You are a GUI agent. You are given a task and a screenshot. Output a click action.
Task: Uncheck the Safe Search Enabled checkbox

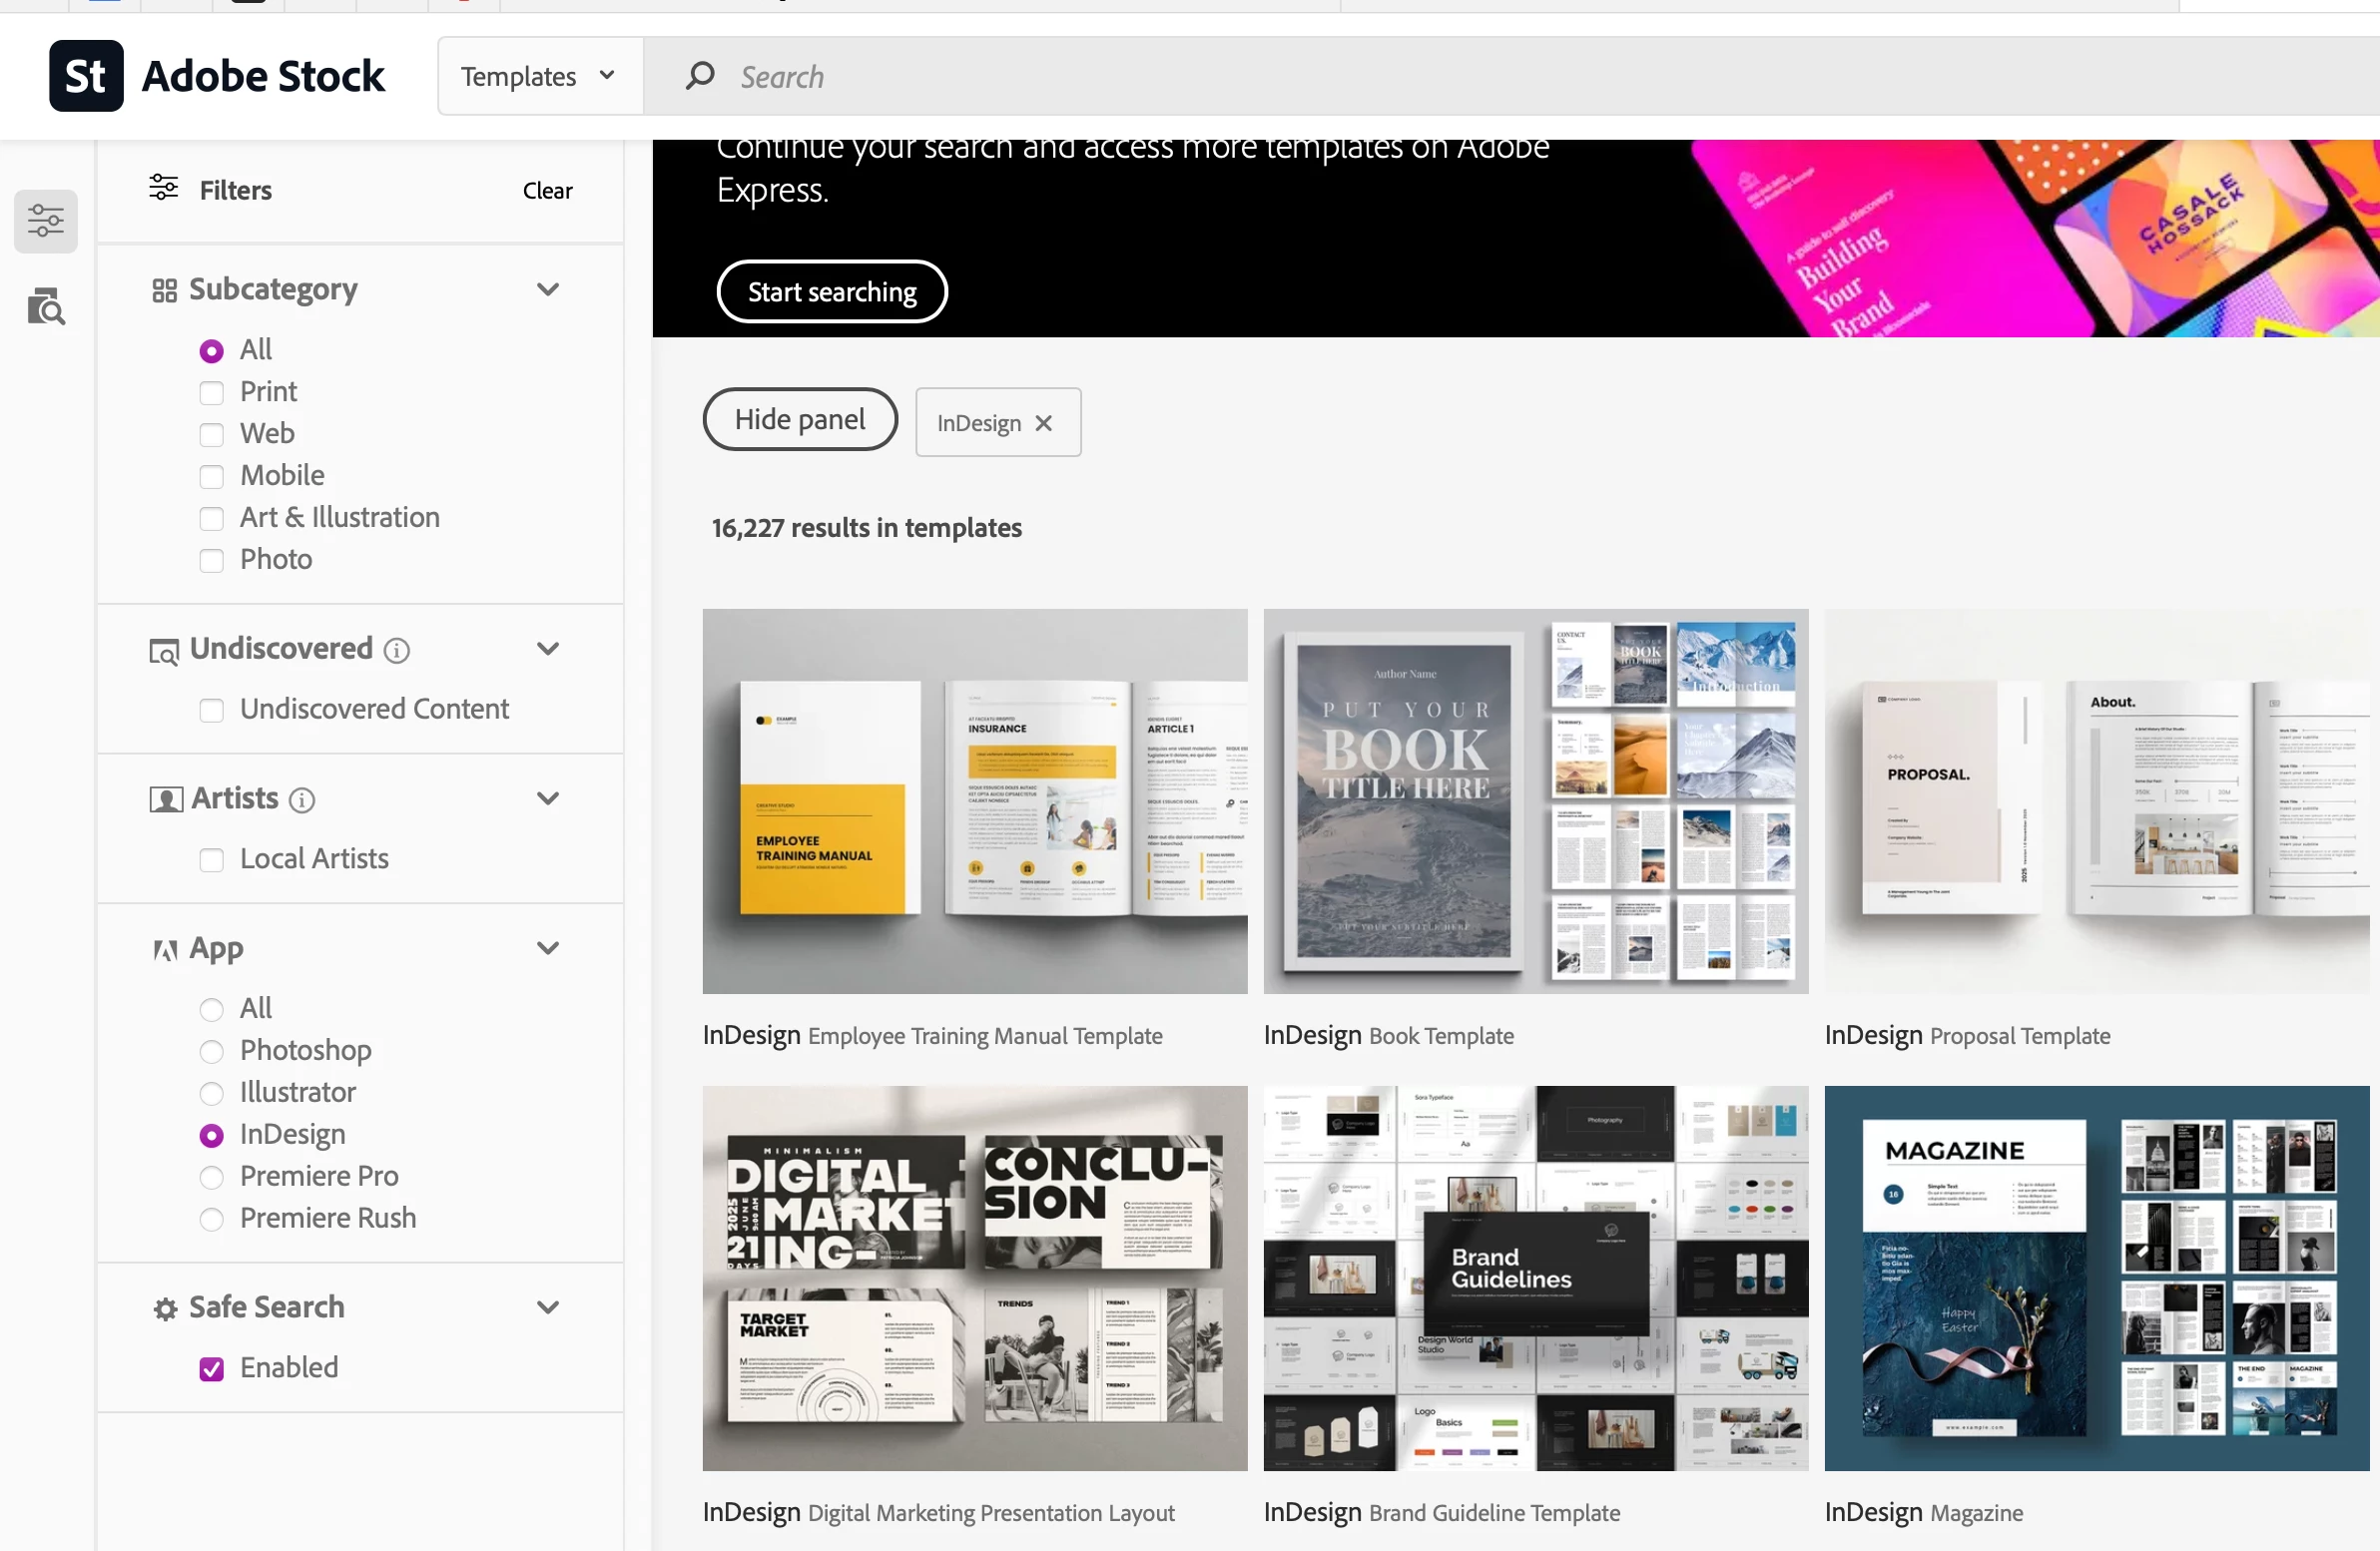211,1369
